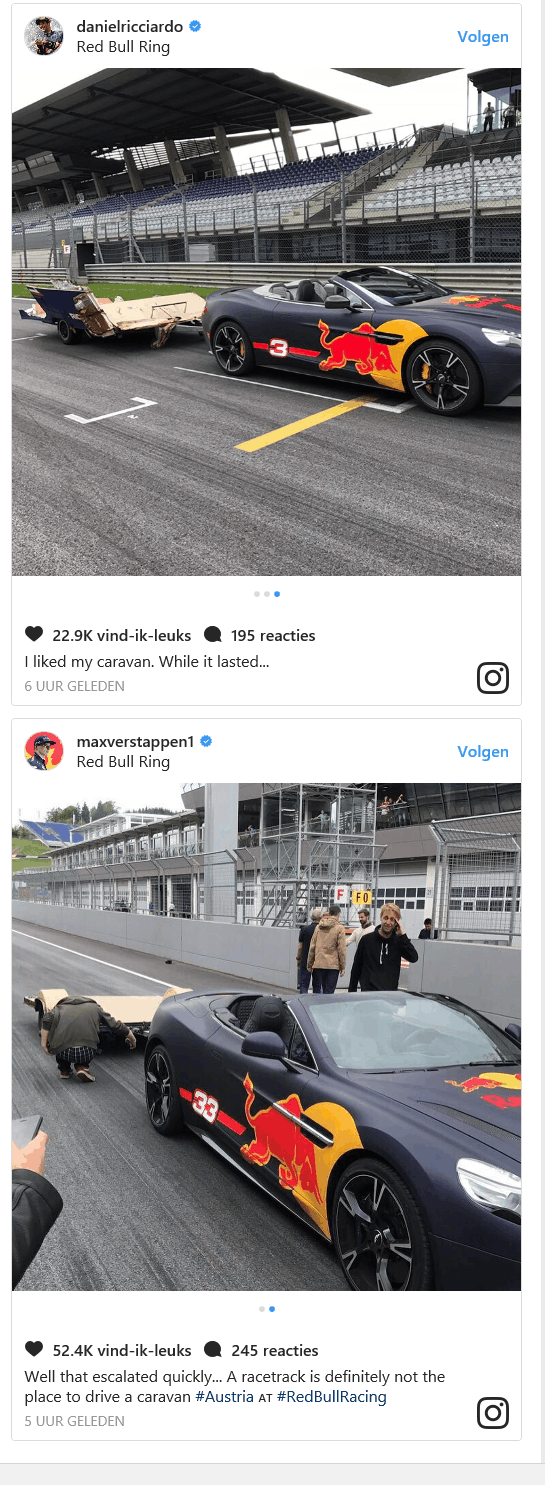The height and width of the screenshot is (1485, 545).
Task: Open the caravan wreck photo with car number 3
Action: click(266, 322)
